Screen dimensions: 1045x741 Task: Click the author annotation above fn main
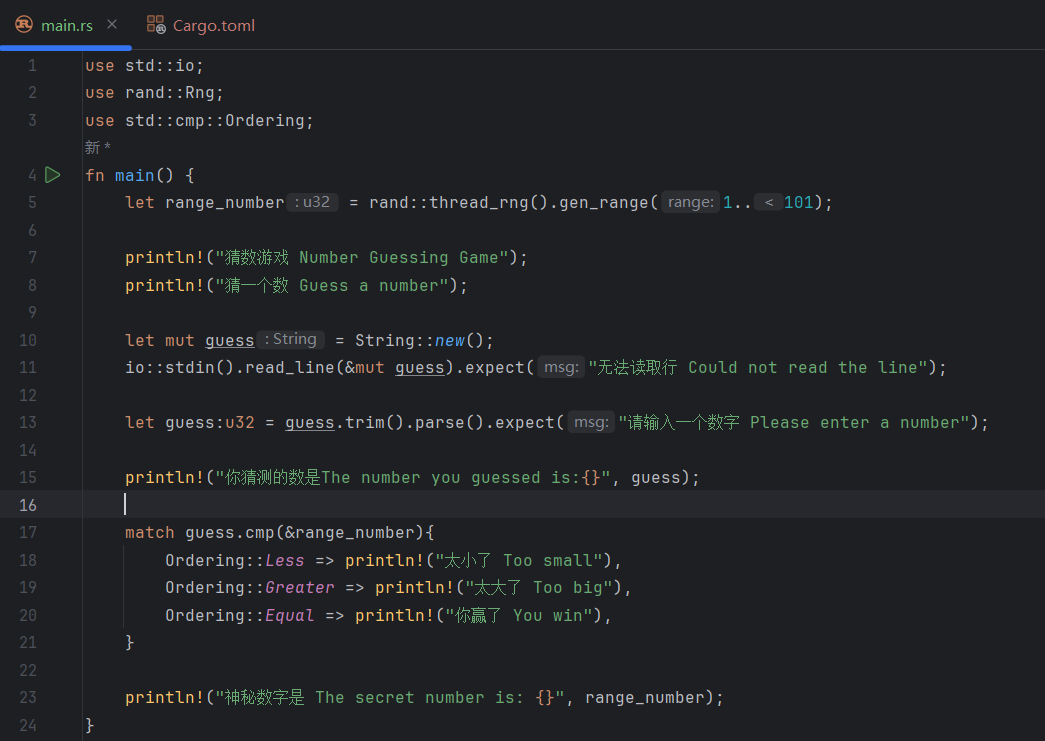[x=97, y=147]
